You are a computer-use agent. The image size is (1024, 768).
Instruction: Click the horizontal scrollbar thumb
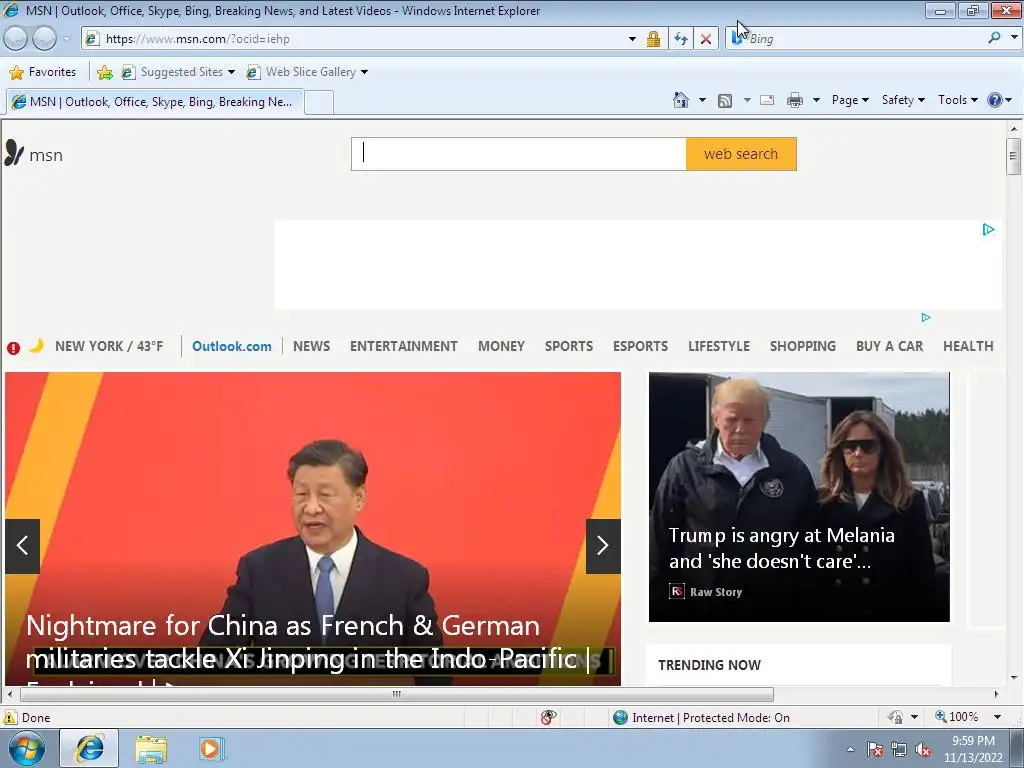[x=395, y=694]
